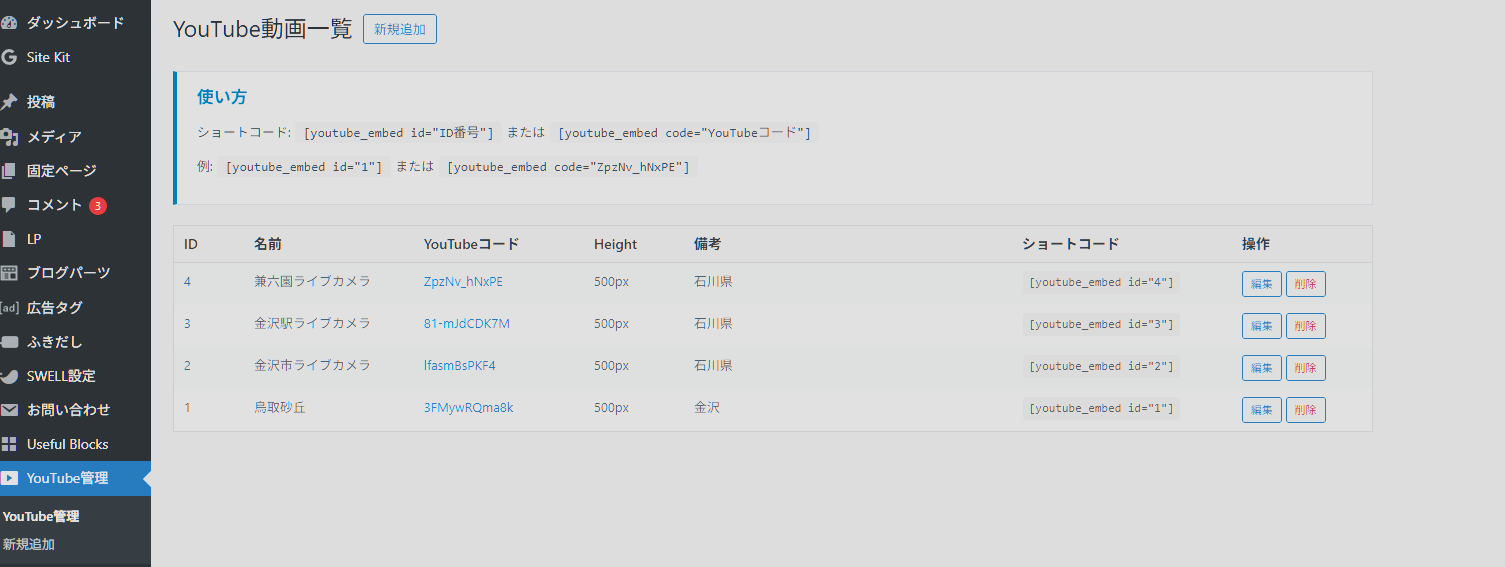1505x567 pixels.
Task: Click the pushpin icon for posts
Action: coord(9,102)
